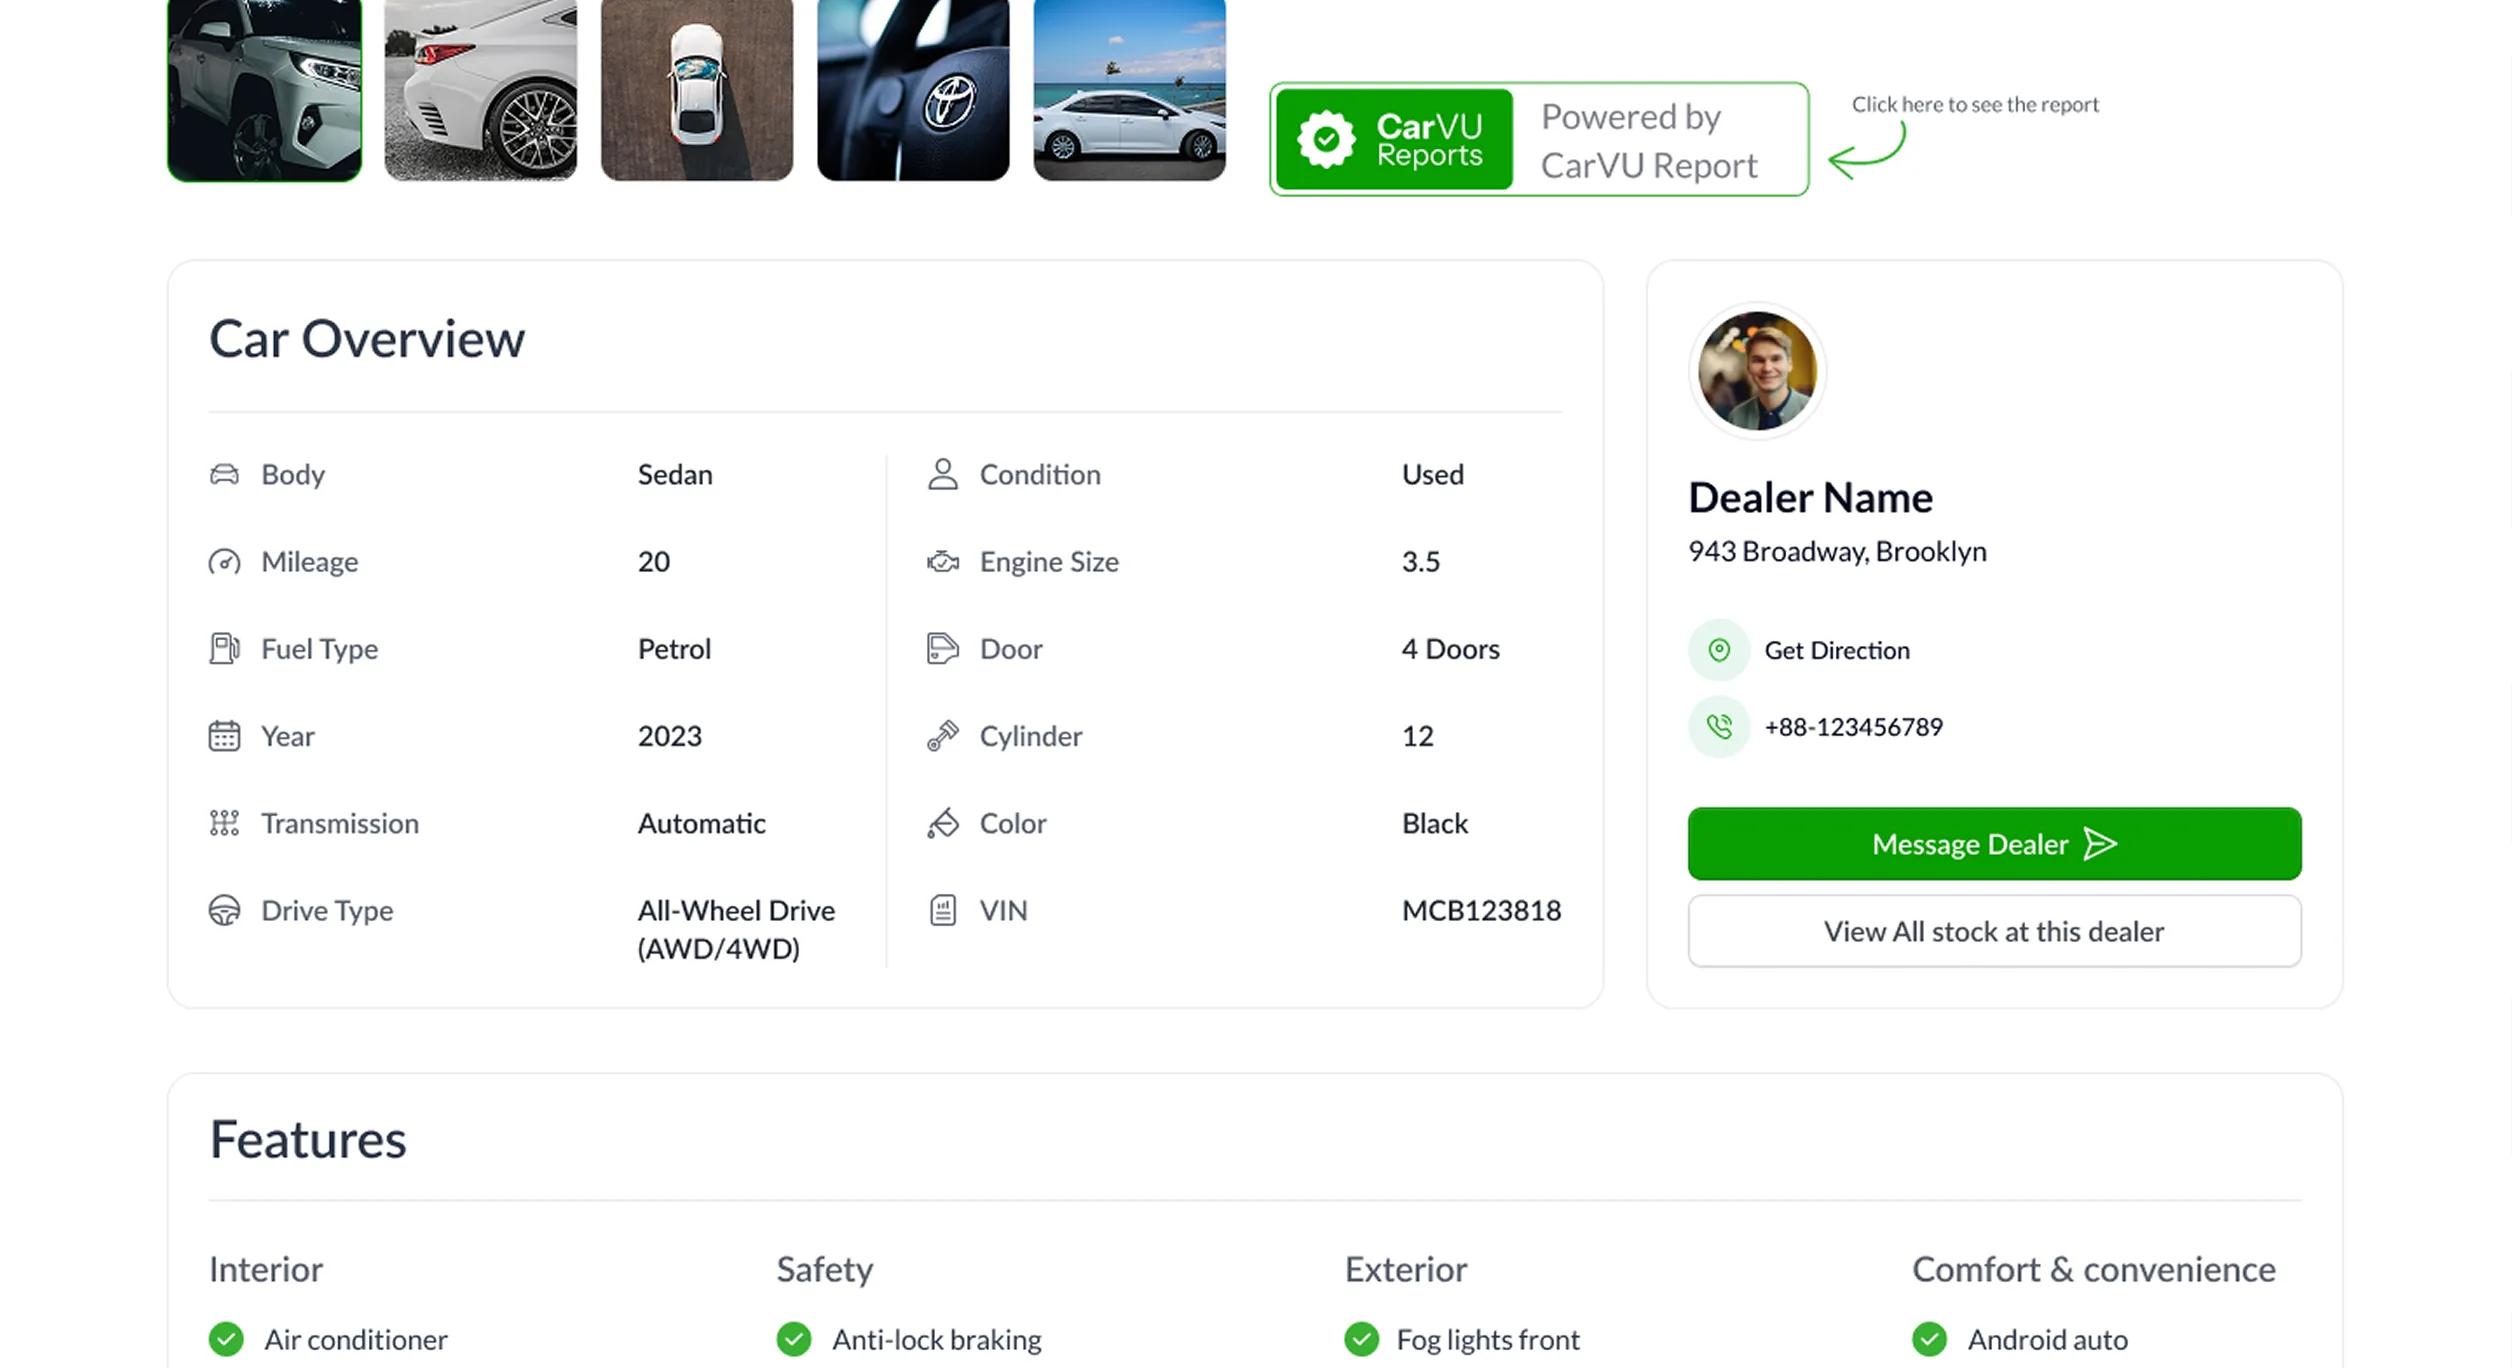Click the Body car icon
This screenshot has width=2512, height=1368.
coord(224,474)
